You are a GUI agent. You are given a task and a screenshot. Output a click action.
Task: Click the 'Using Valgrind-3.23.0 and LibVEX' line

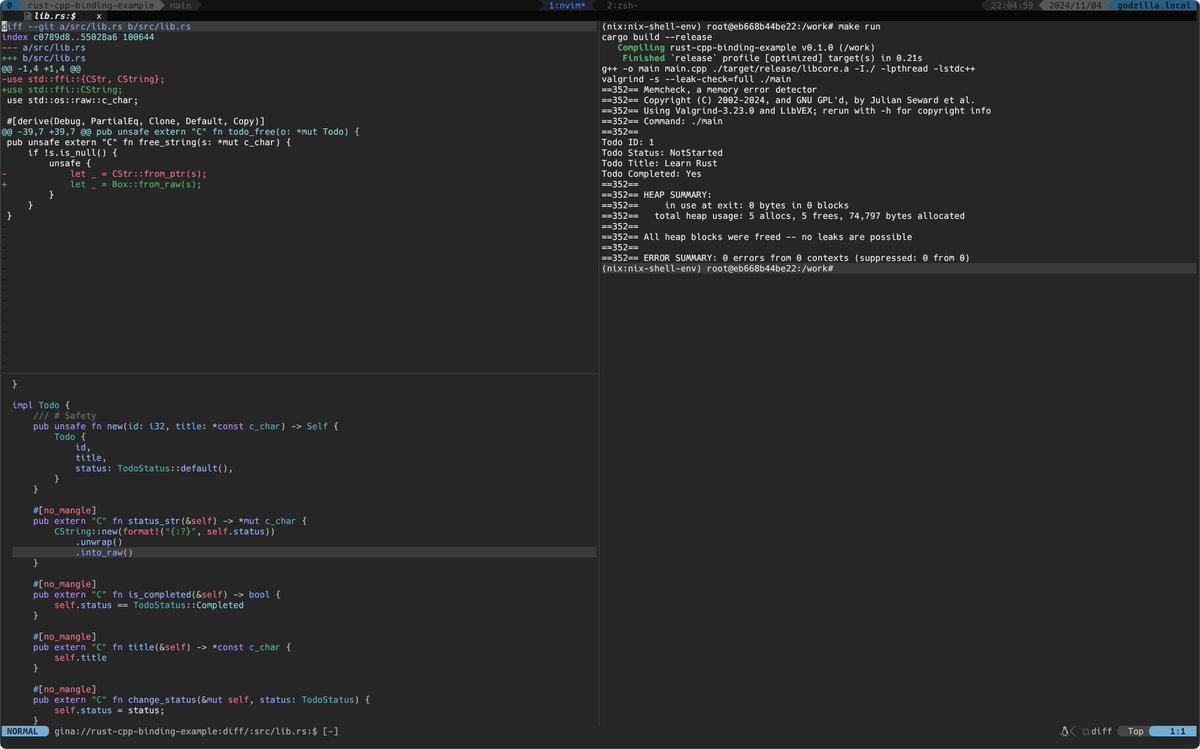coord(796,110)
